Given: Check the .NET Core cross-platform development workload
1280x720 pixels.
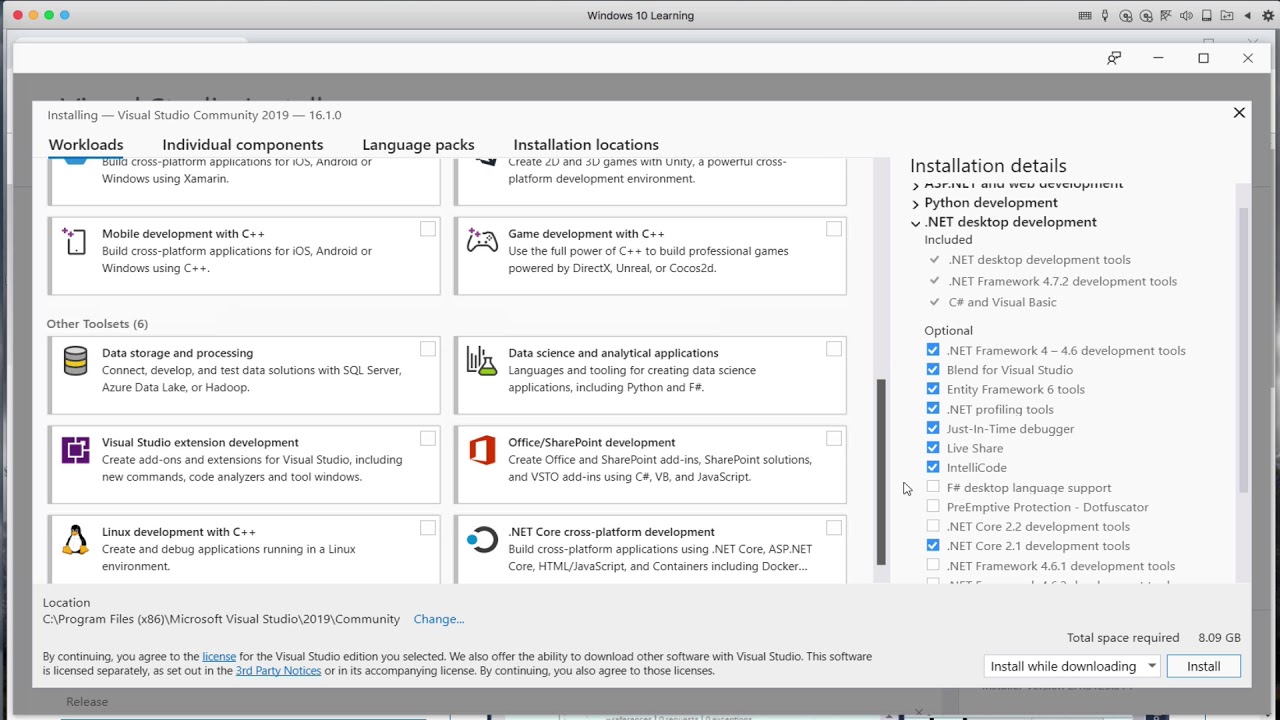Looking at the screenshot, I should point(834,528).
